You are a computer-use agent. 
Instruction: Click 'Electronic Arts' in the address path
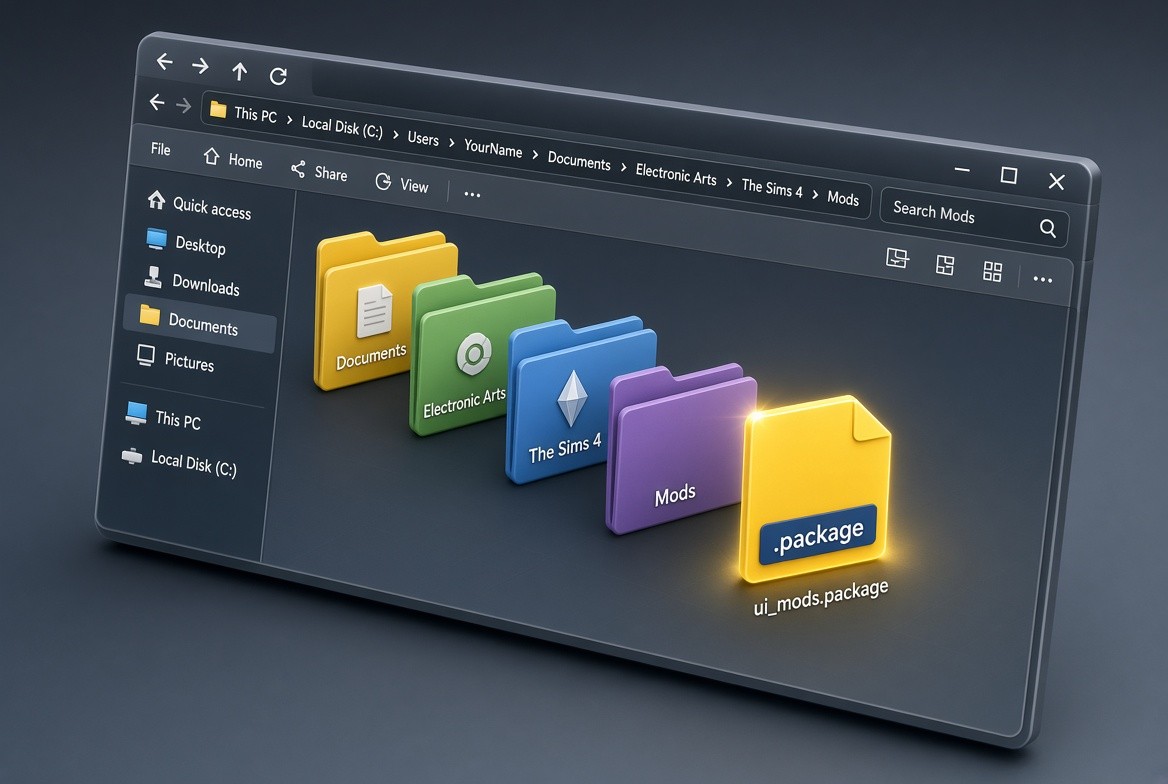coord(676,175)
